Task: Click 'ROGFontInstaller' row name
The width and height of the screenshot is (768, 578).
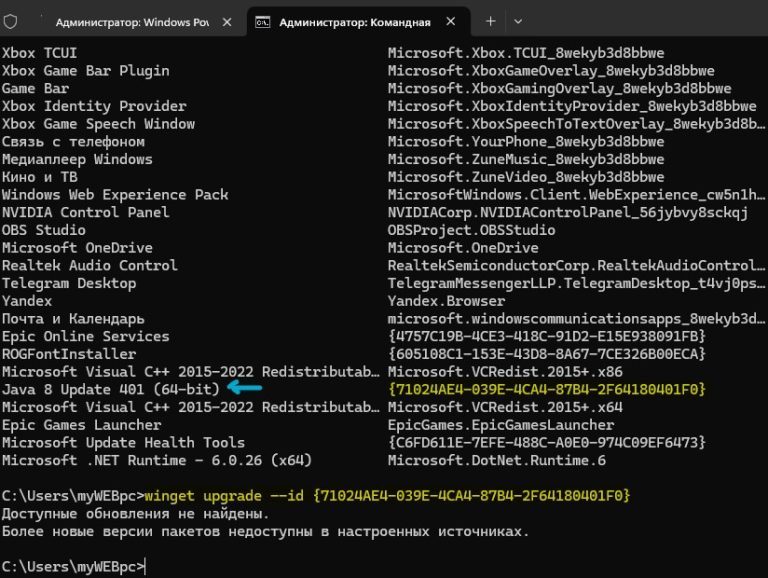Action: [x=69, y=354]
